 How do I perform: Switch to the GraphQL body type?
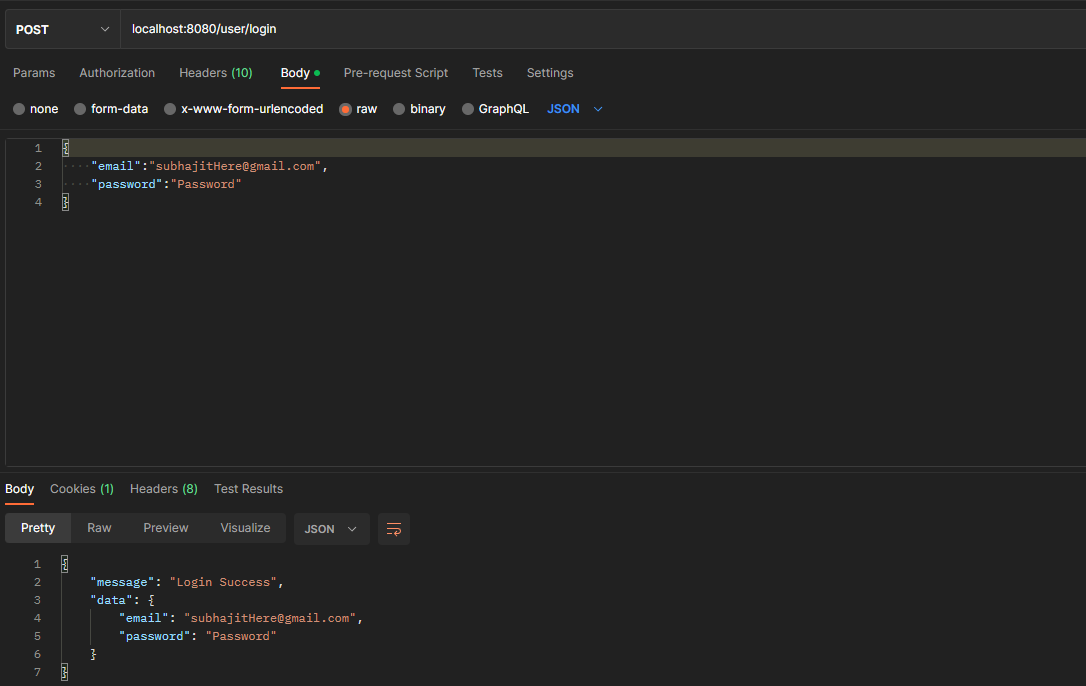[495, 108]
